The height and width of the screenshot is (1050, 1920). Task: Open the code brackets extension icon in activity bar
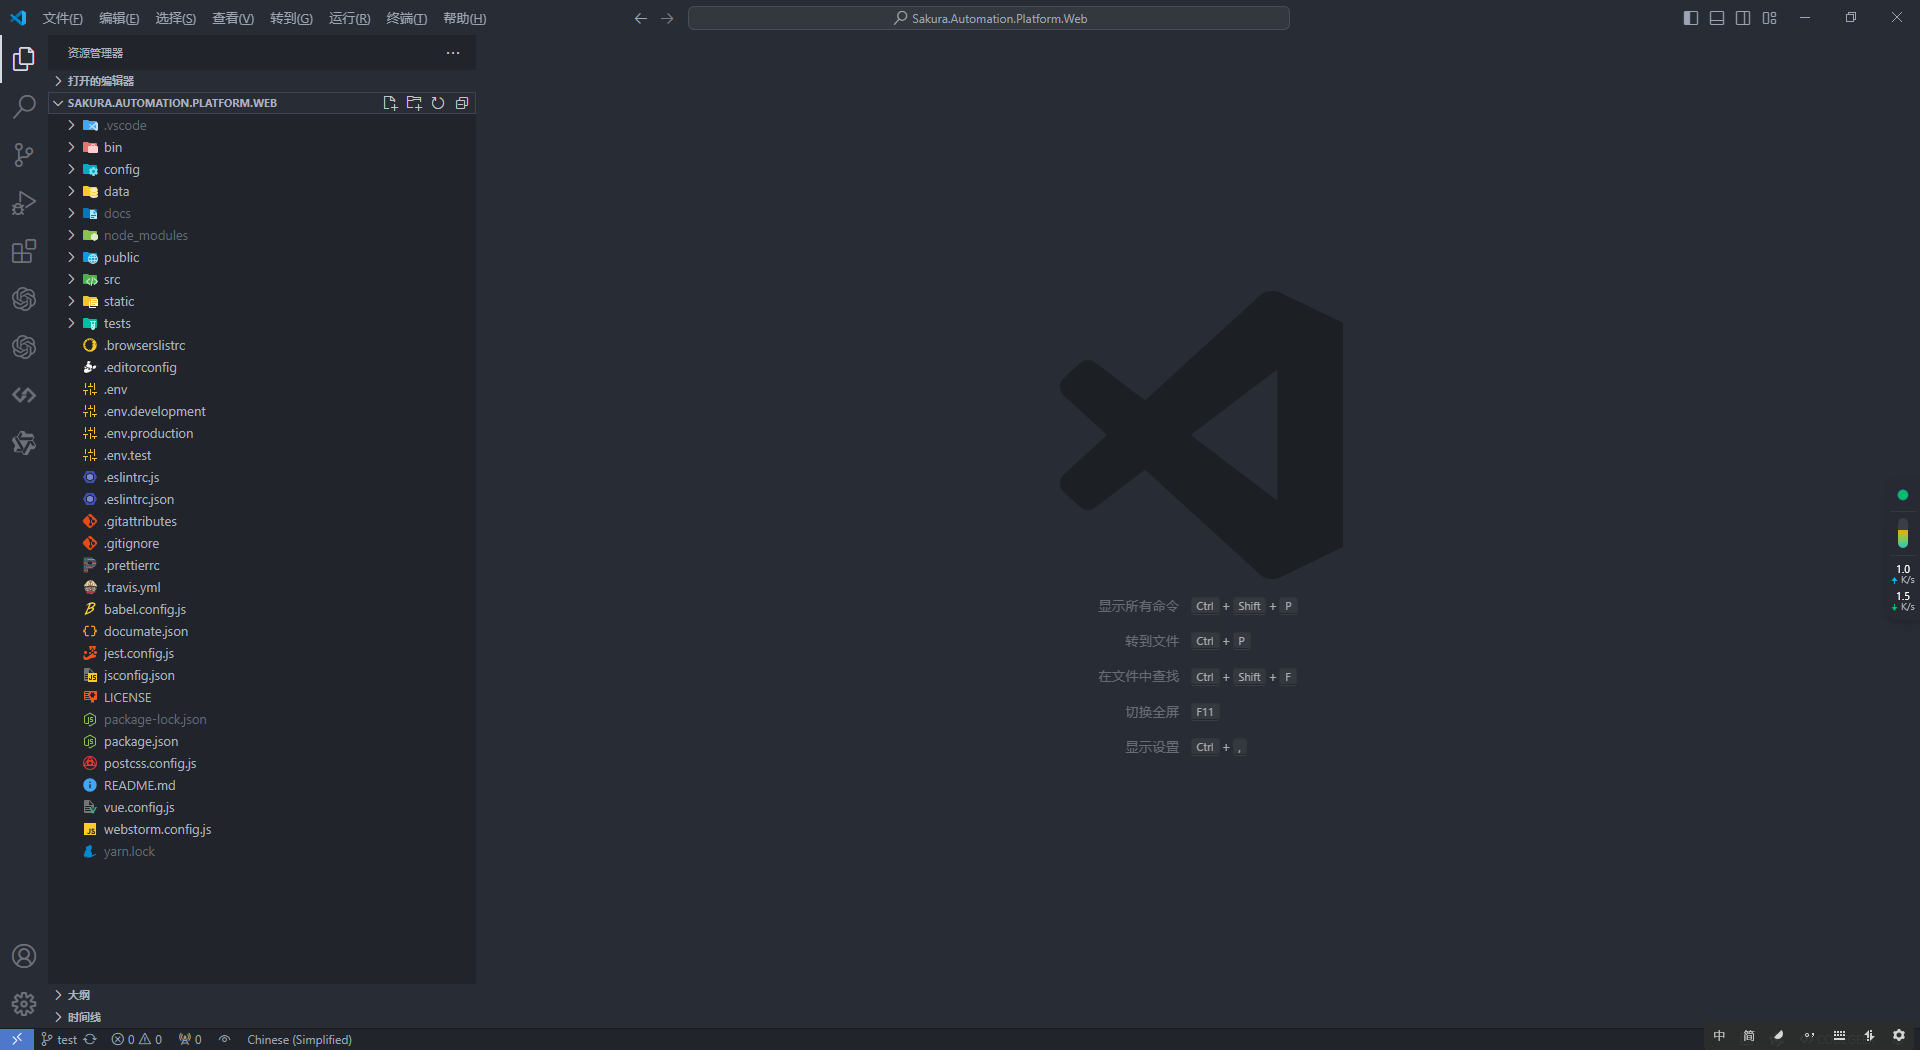(24, 395)
